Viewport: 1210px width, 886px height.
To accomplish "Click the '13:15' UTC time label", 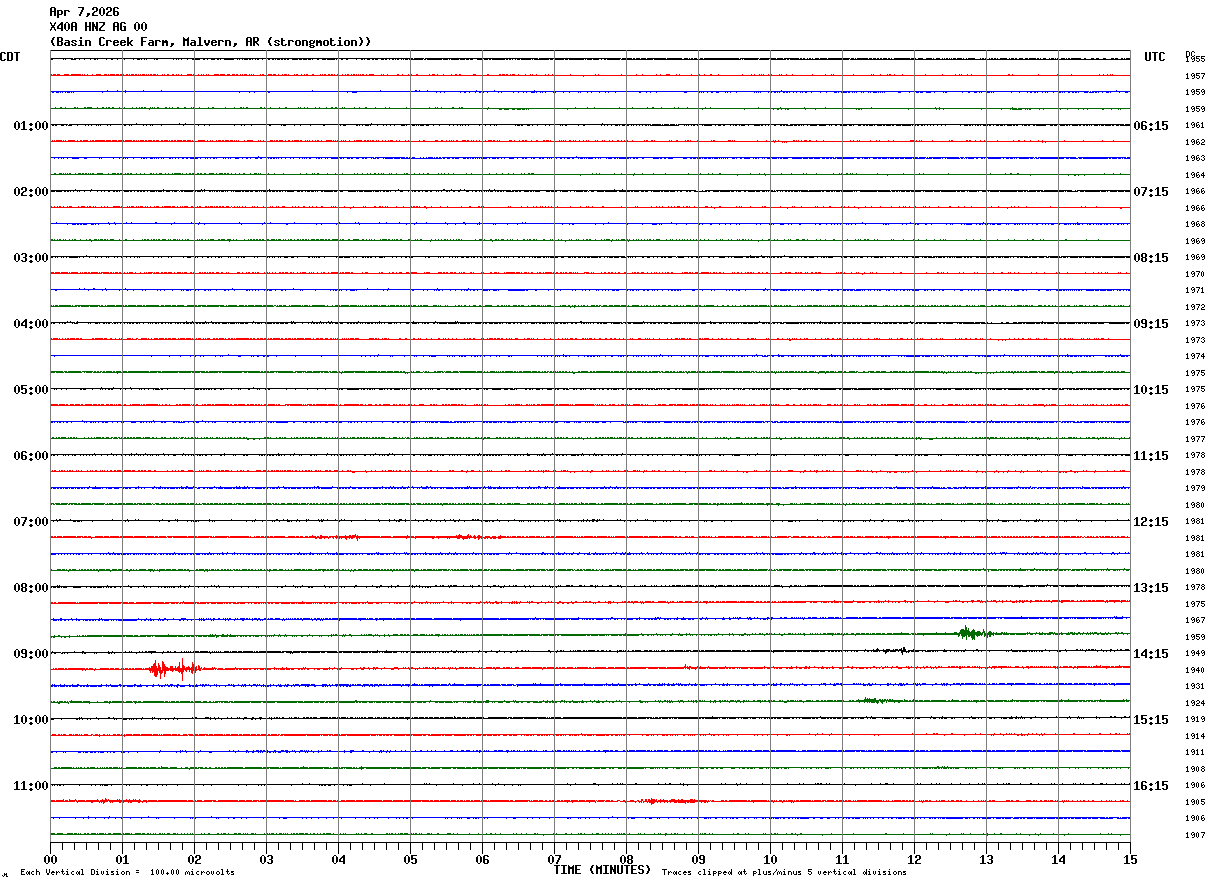I will point(1150,588).
